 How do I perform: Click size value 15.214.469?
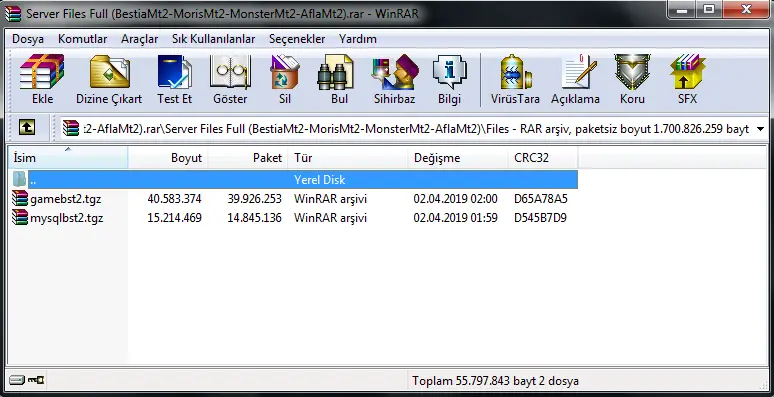click(x=174, y=217)
